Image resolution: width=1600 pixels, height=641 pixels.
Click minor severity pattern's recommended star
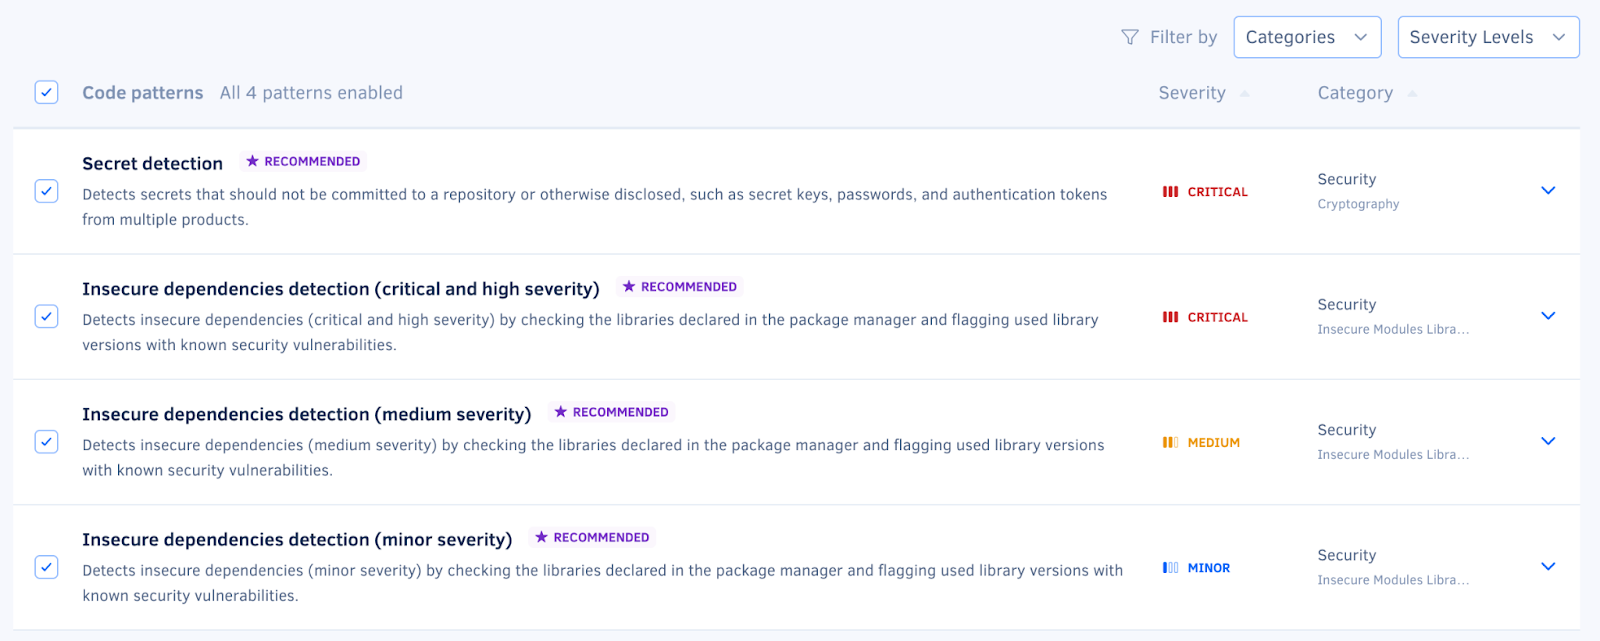tap(541, 537)
